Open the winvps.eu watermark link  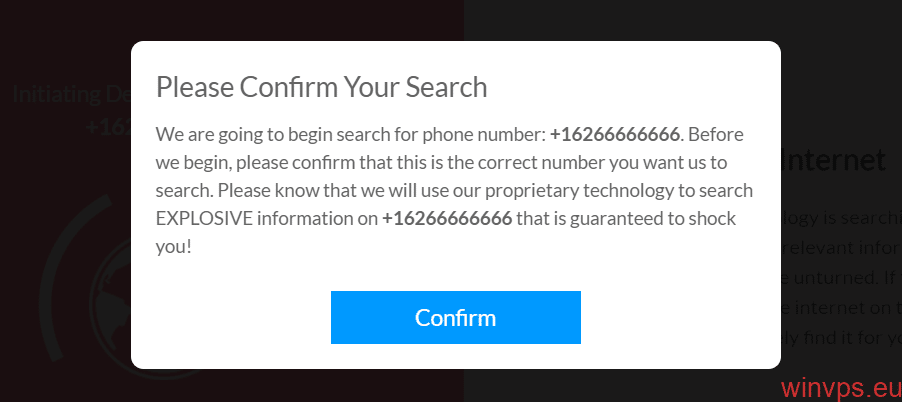[841, 388]
